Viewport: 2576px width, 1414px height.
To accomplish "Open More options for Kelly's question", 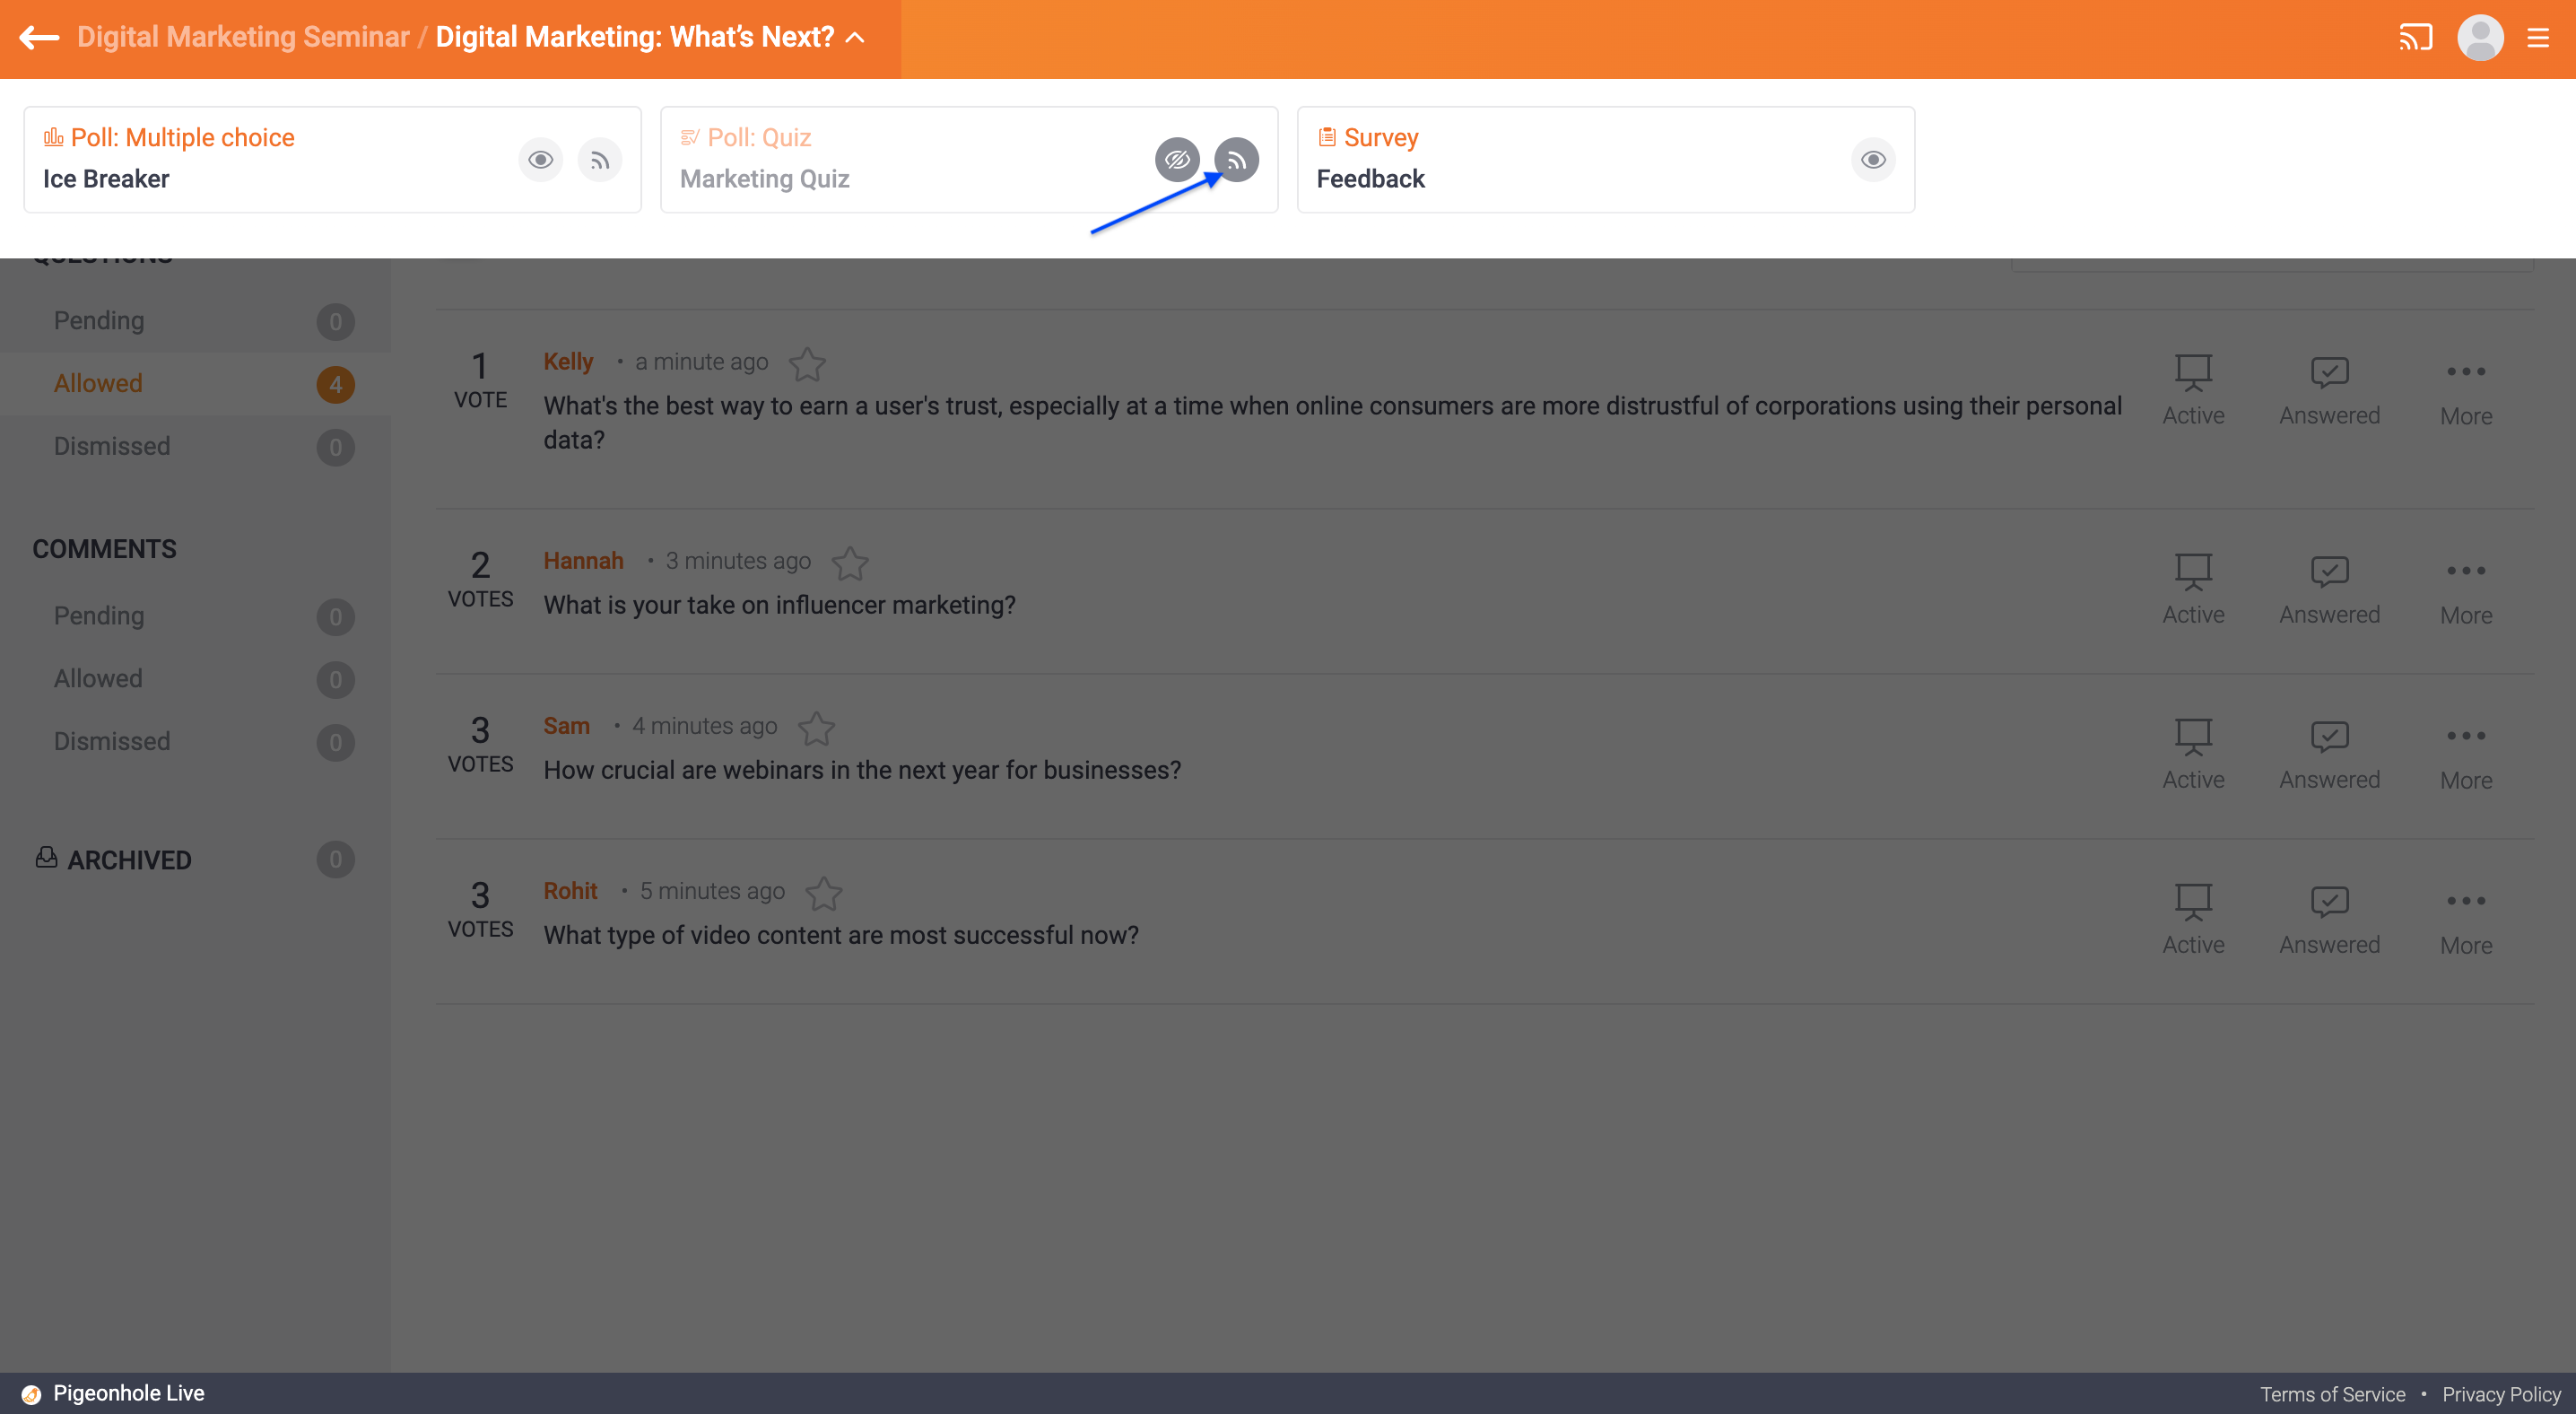I will [x=2466, y=391].
